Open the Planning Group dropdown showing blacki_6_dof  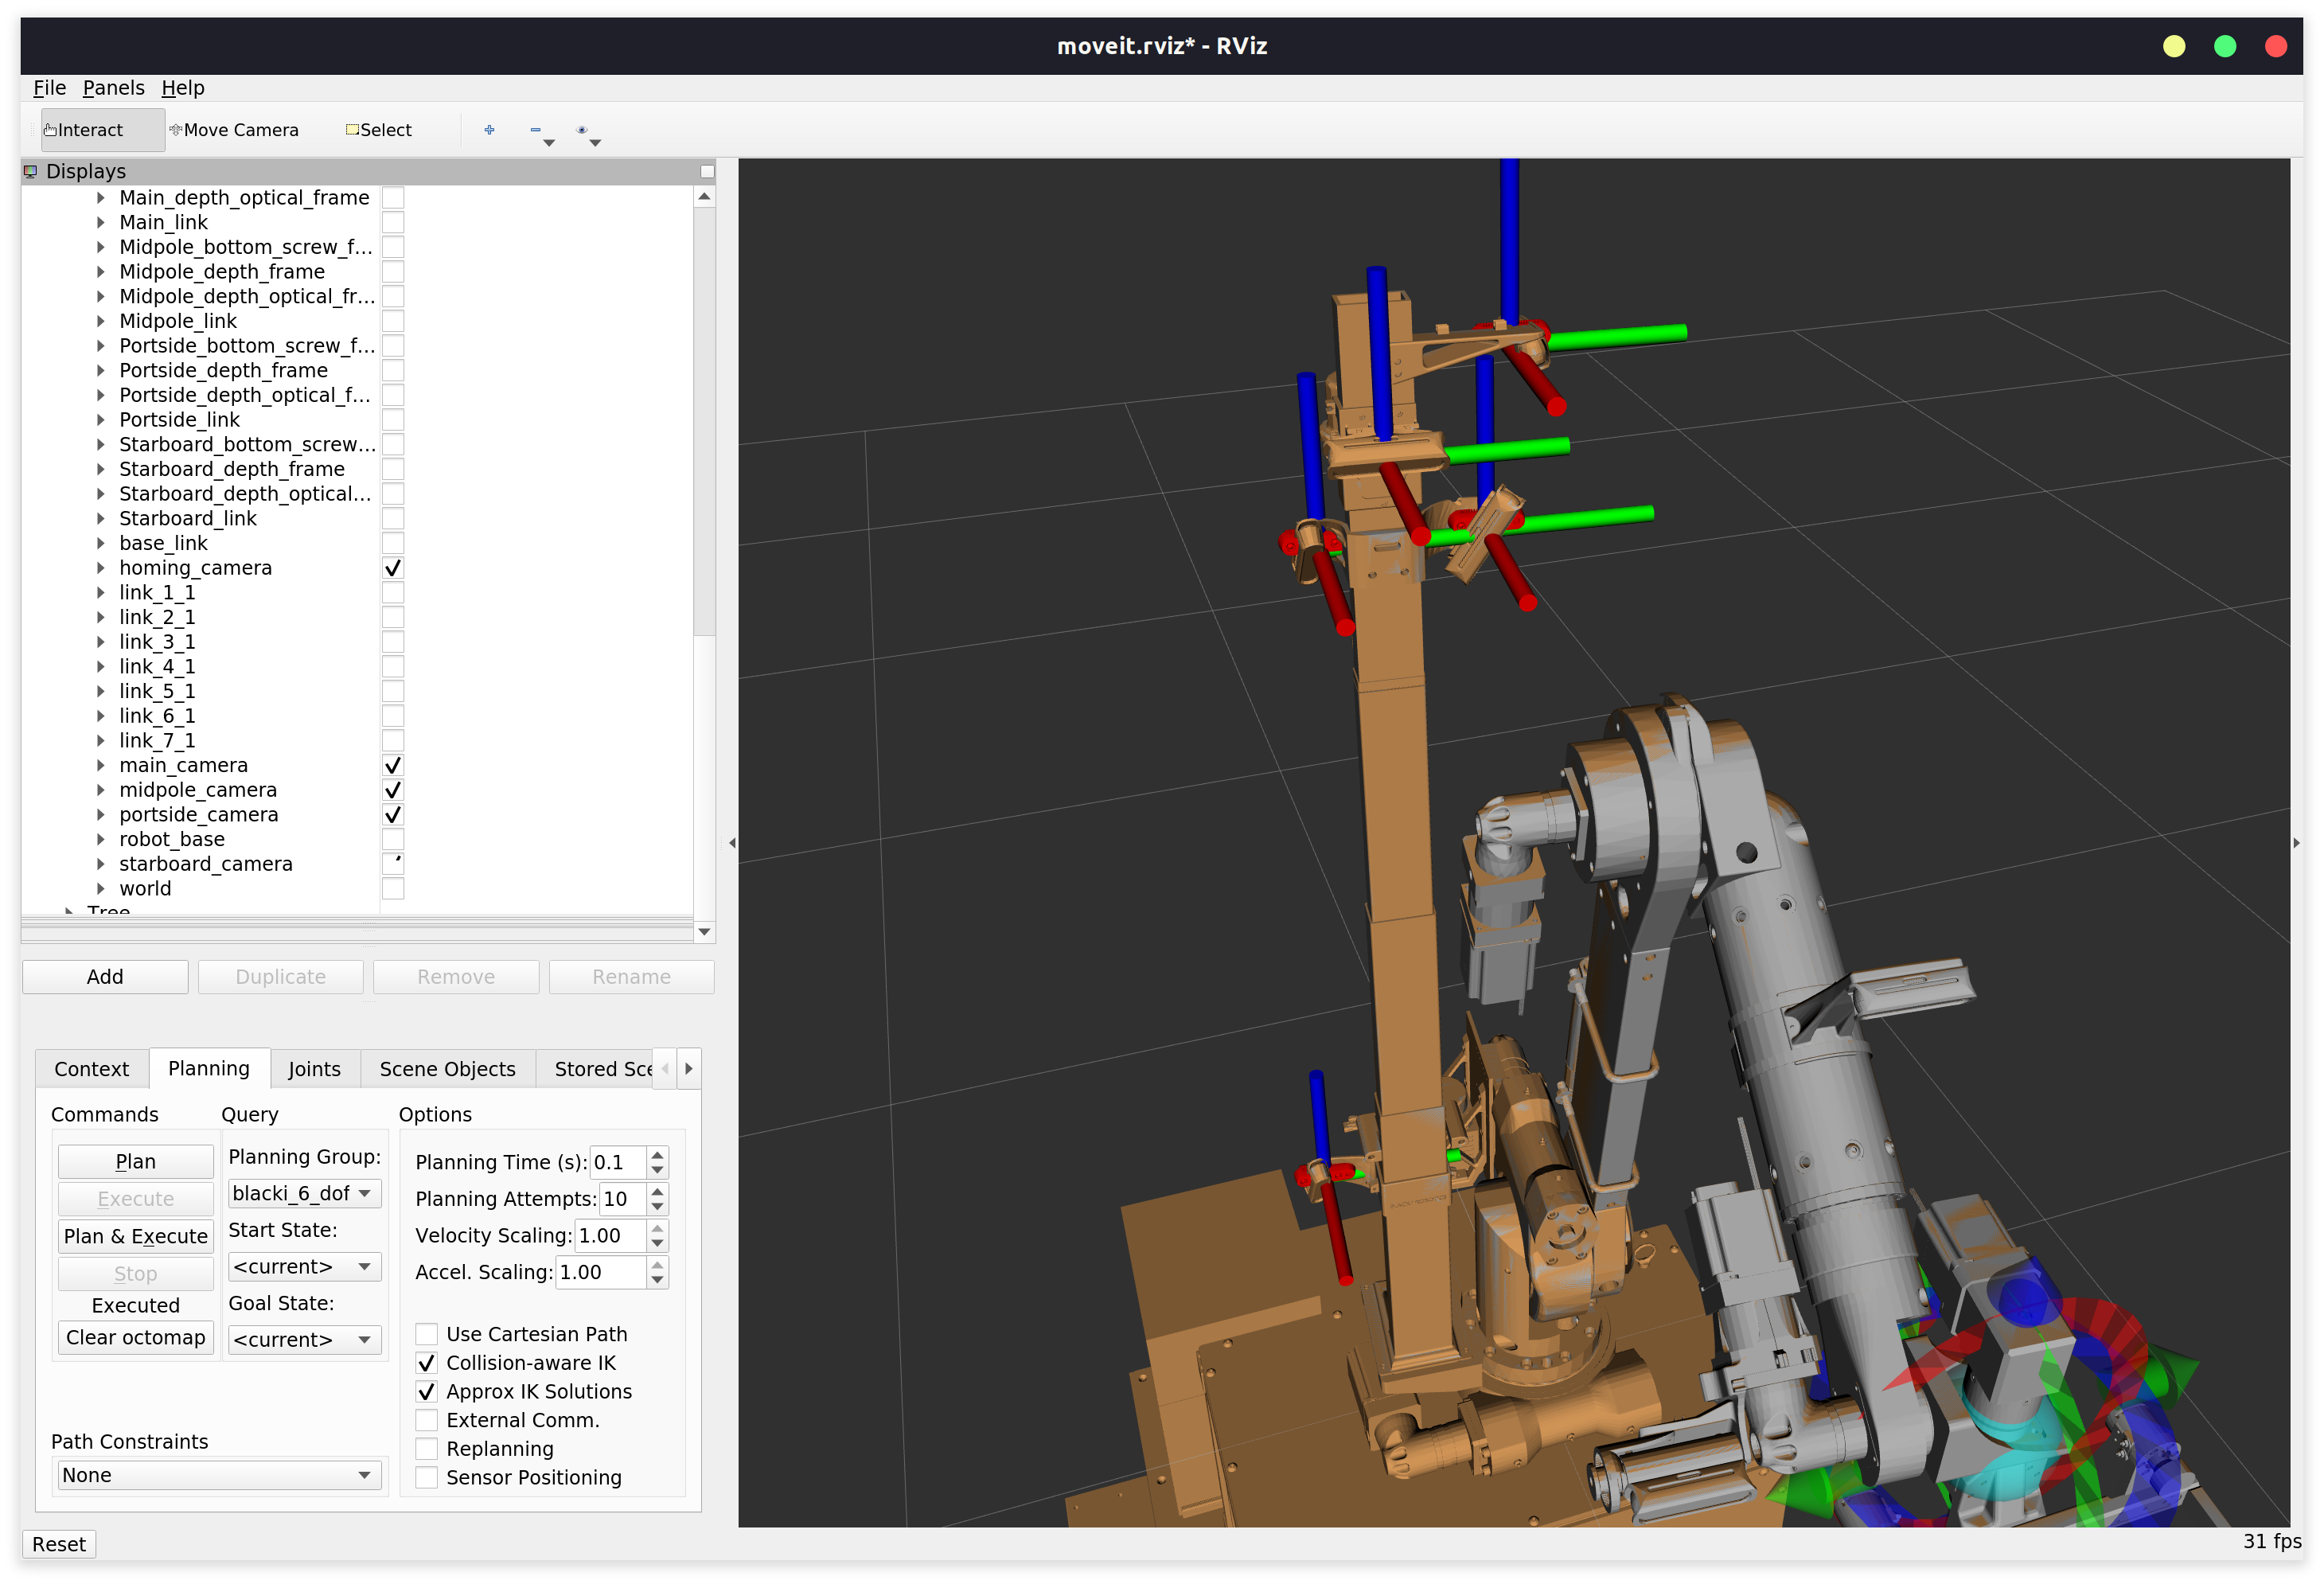(304, 1193)
